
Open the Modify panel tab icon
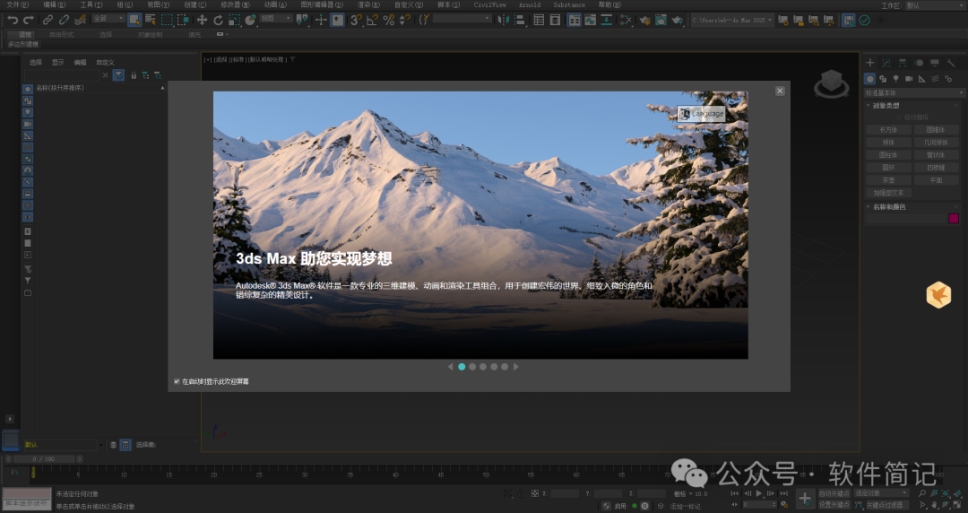883,63
